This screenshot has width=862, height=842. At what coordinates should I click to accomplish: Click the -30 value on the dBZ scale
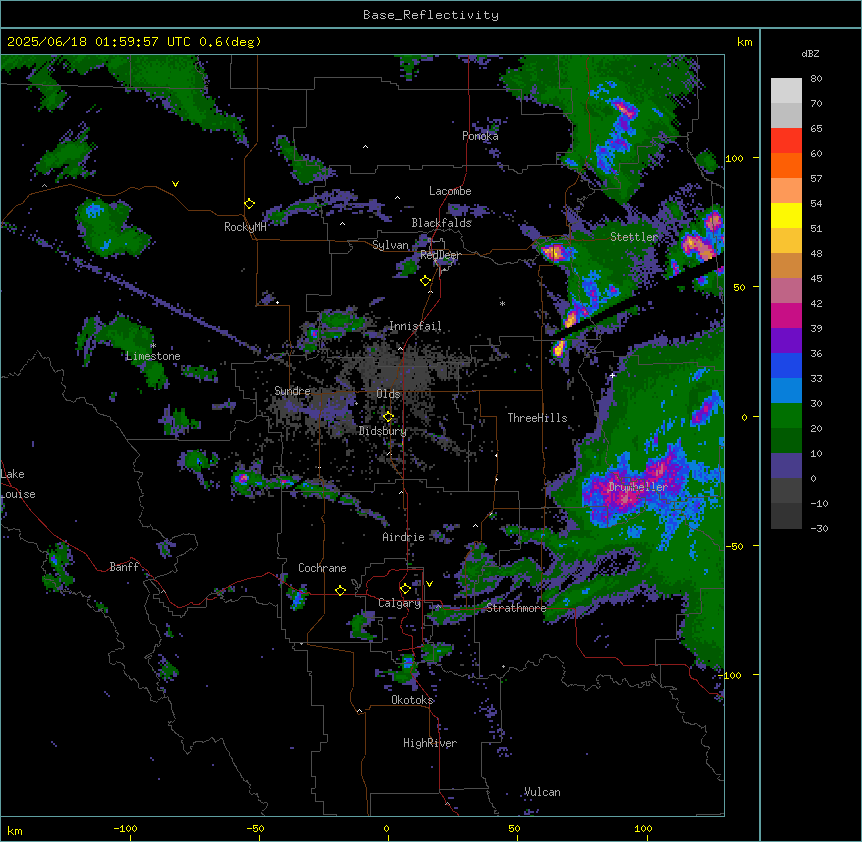819,528
